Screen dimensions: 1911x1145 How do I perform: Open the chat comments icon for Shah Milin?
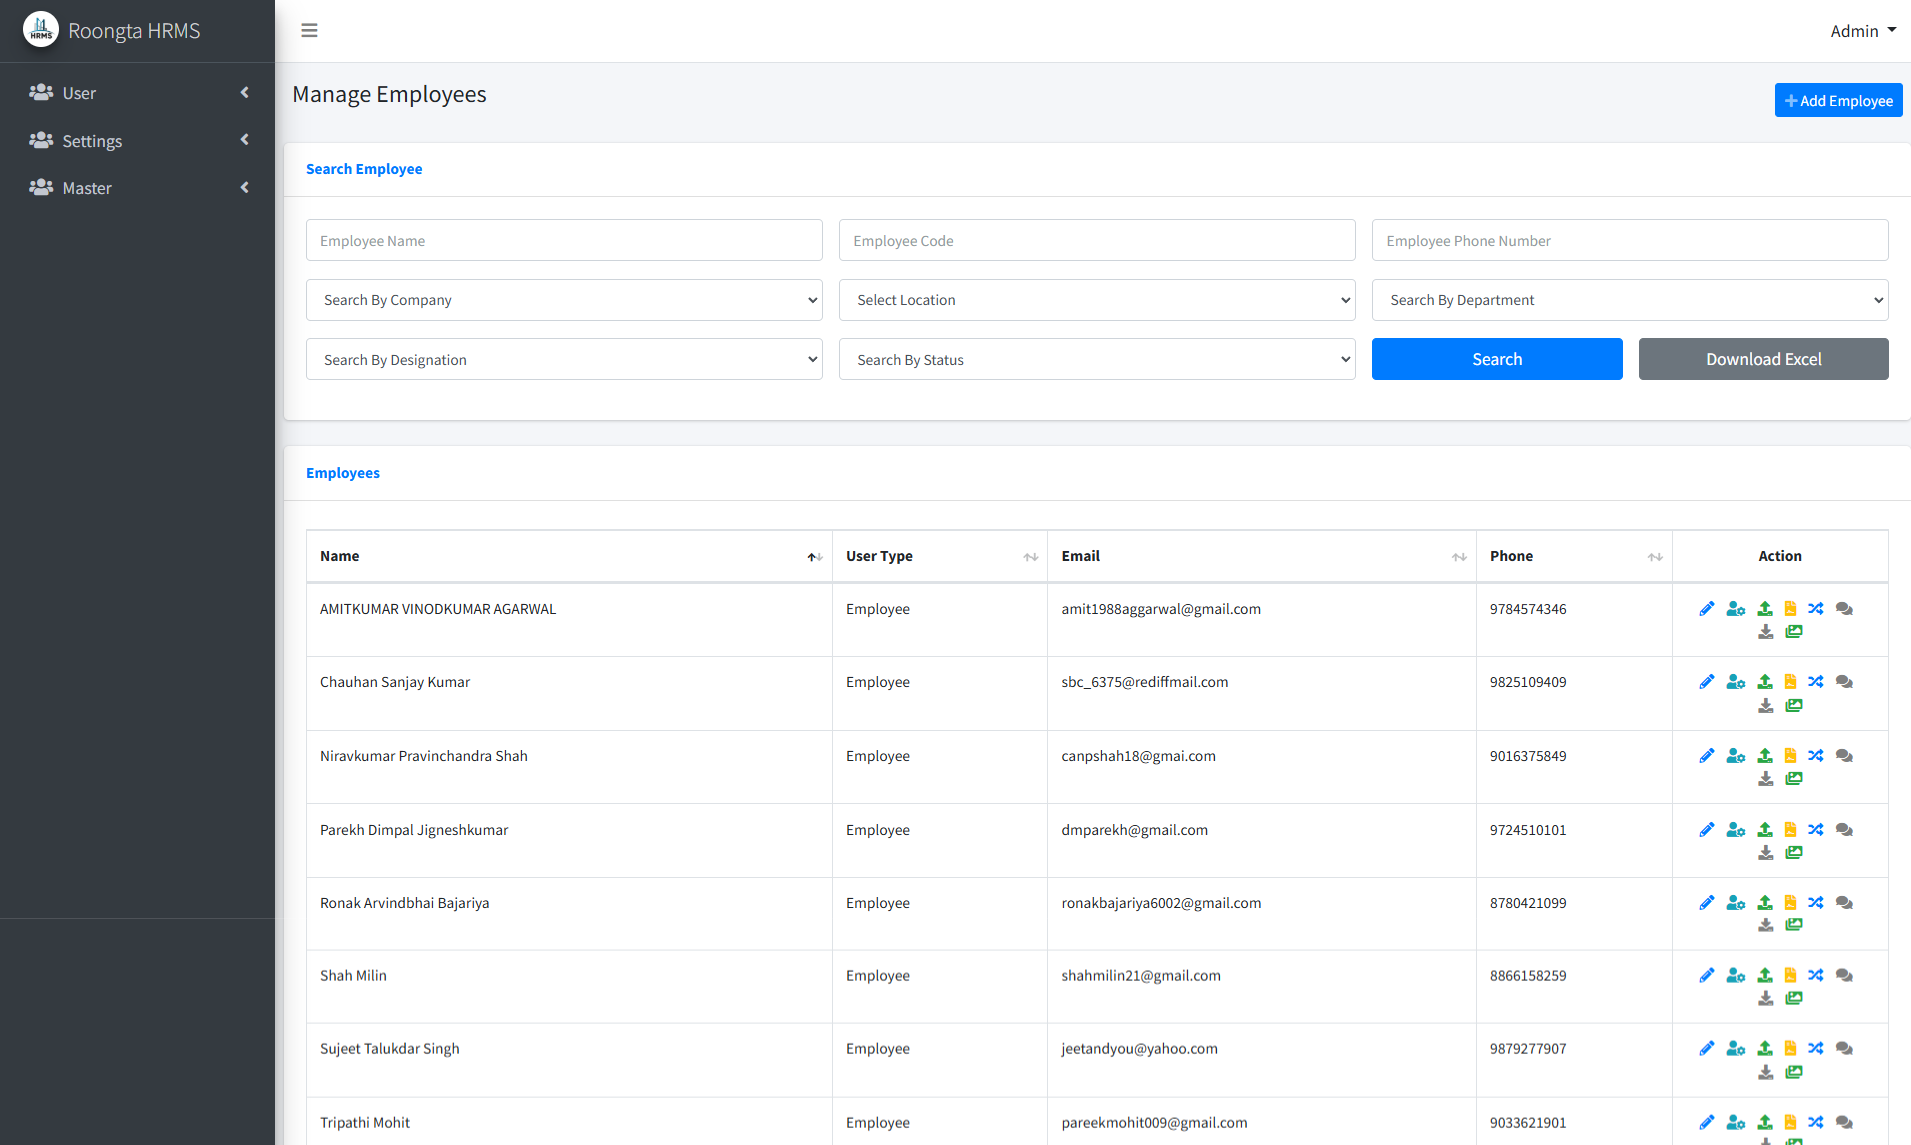point(1845,976)
